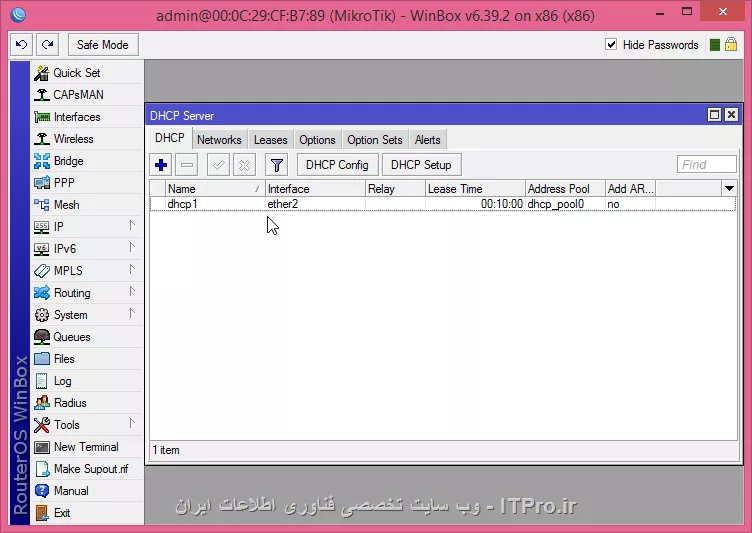Click the filter funnel icon

coord(277,165)
